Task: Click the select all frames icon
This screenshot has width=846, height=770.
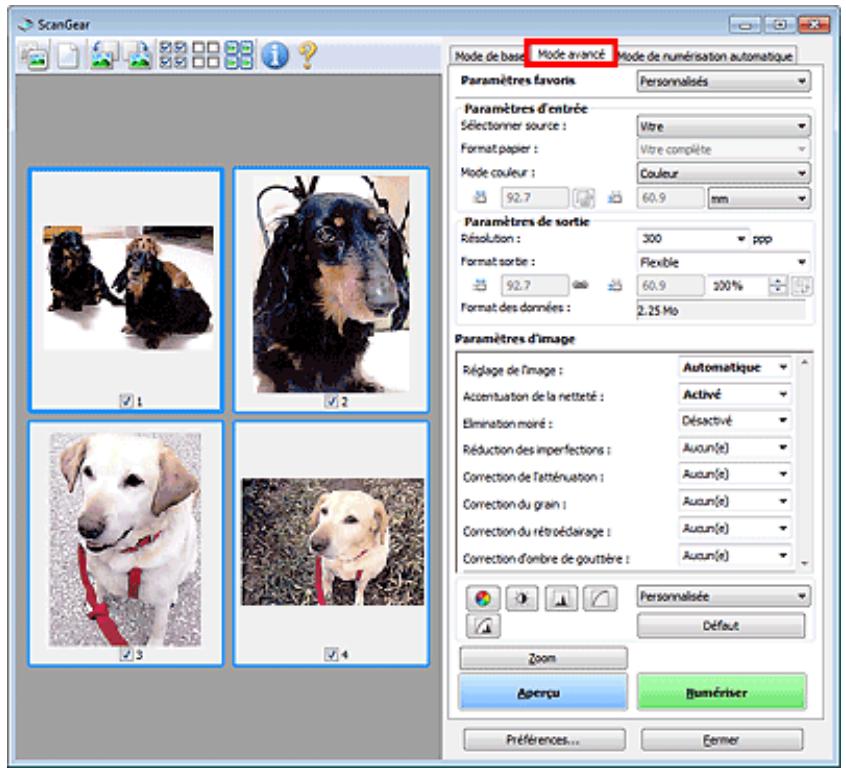Action: tap(173, 56)
